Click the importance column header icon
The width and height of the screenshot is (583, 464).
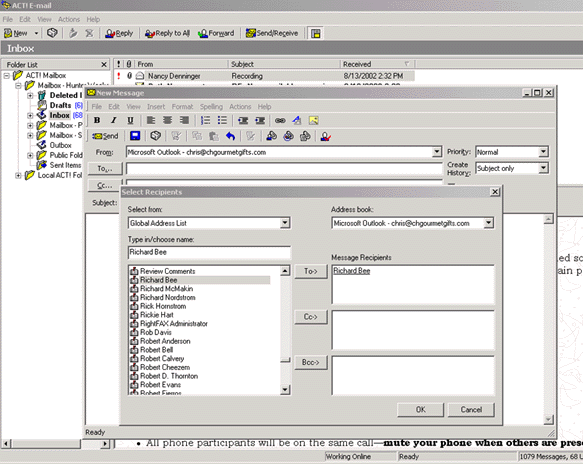coord(119,64)
